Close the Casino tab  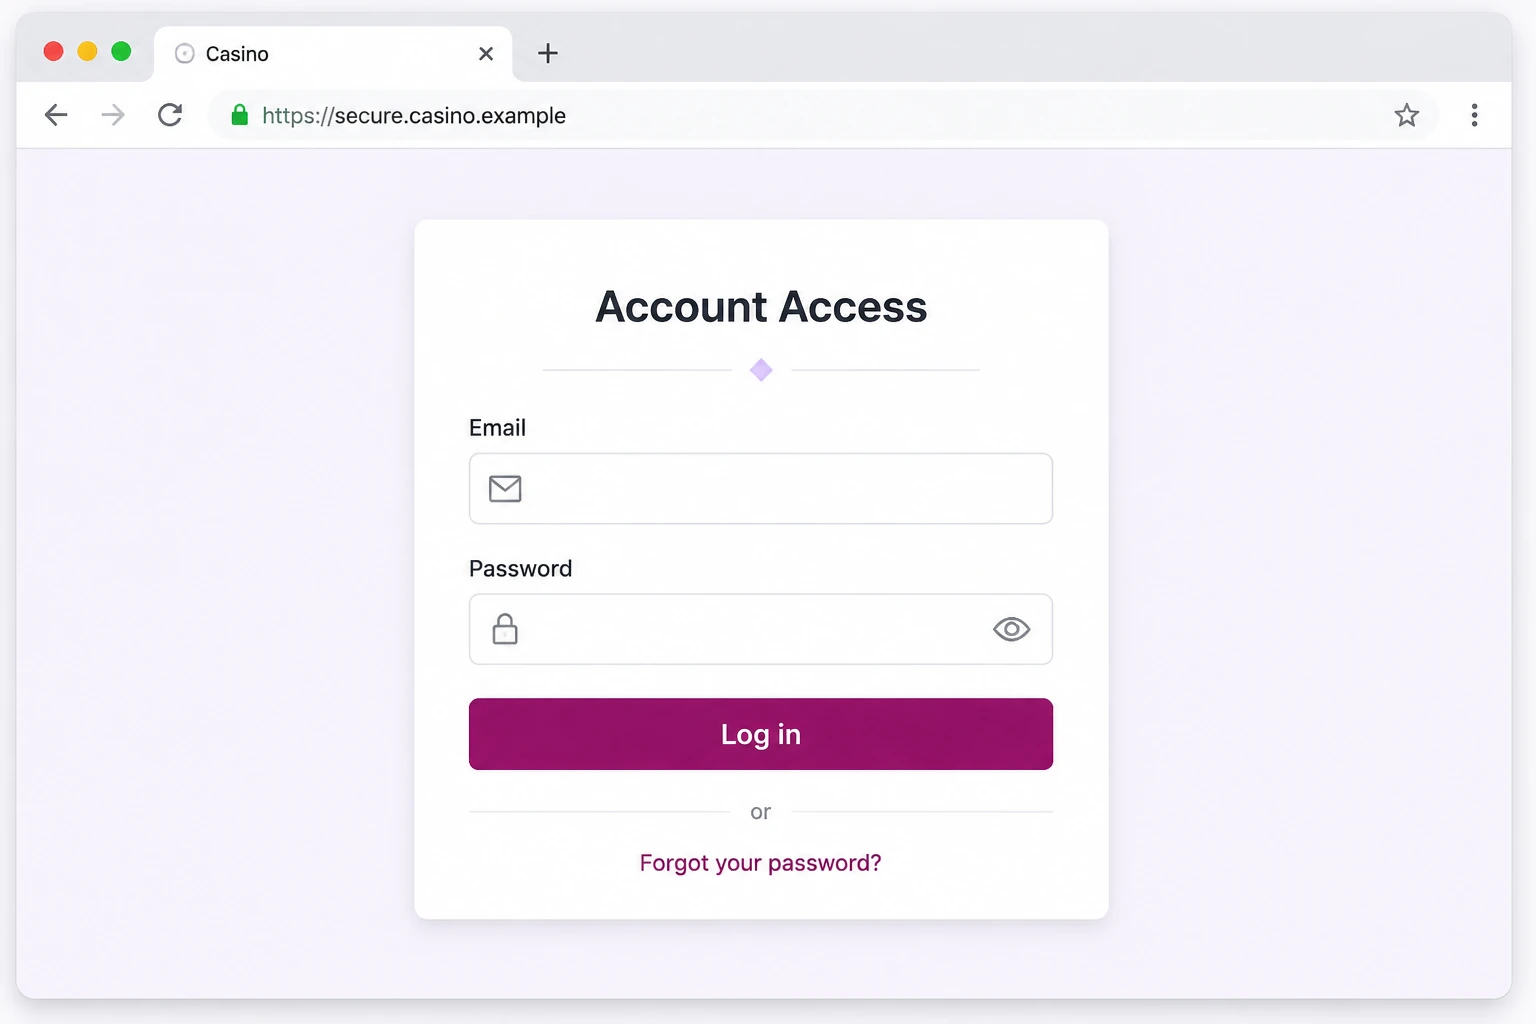click(x=486, y=54)
